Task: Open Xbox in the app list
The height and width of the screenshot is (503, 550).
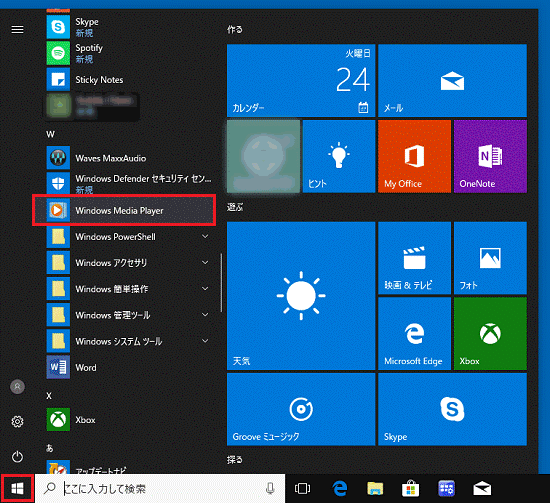Action: pyautogui.click(x=128, y=420)
